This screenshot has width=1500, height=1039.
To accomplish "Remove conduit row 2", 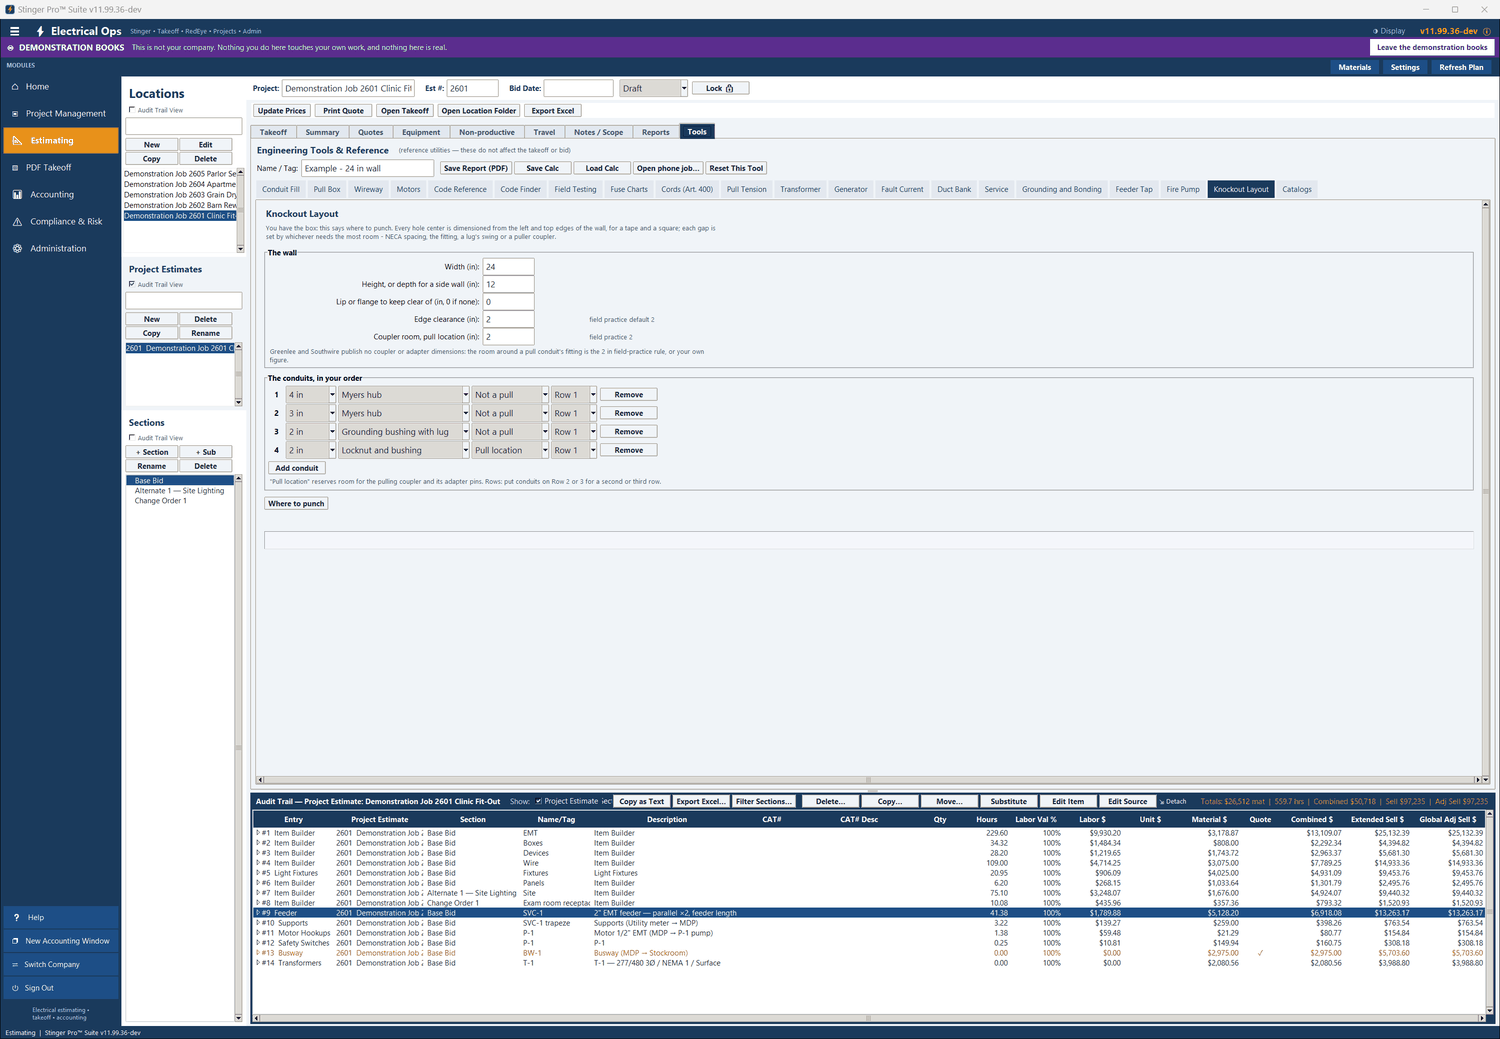I will point(629,413).
